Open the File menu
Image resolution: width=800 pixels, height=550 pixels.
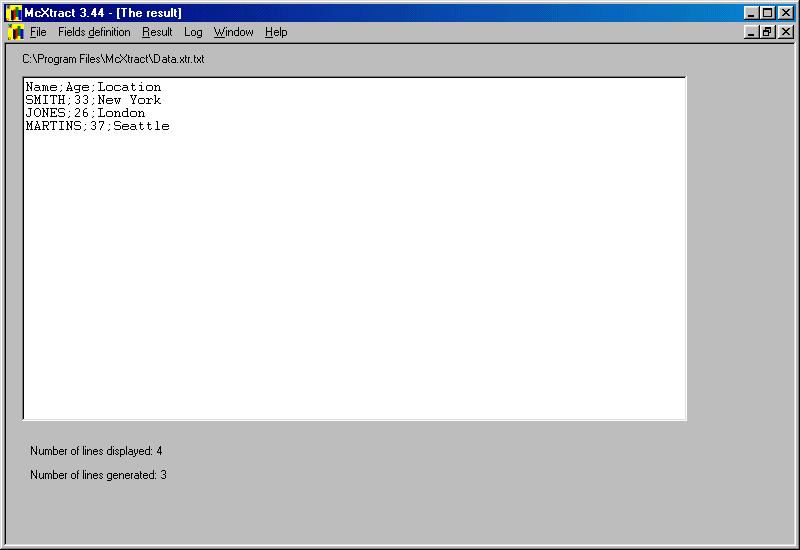tap(38, 32)
